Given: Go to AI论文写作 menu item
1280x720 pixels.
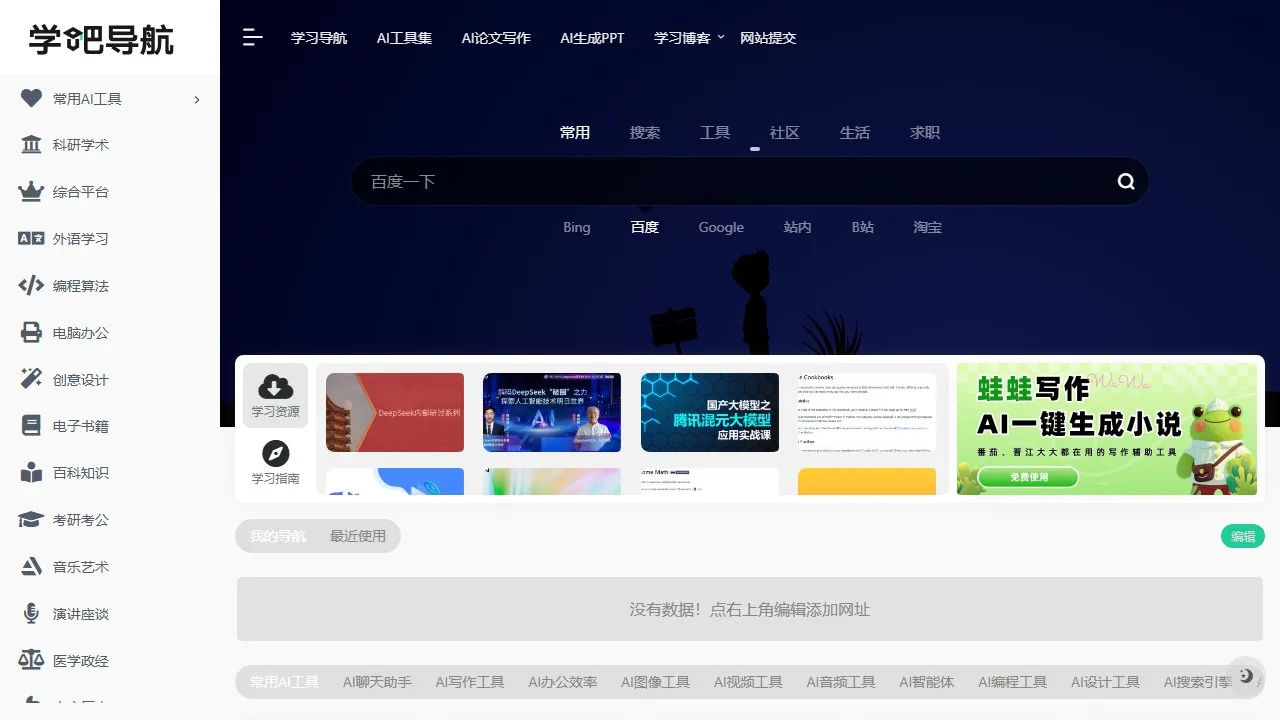Looking at the screenshot, I should (x=496, y=38).
